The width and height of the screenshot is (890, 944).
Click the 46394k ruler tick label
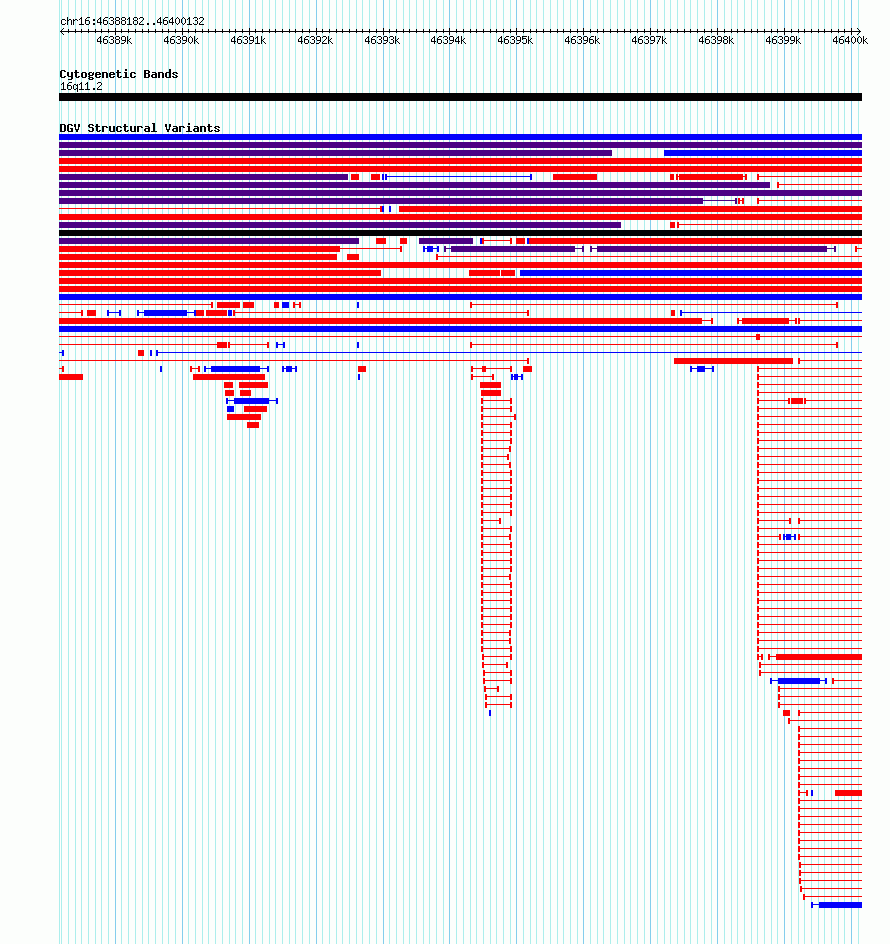point(448,40)
